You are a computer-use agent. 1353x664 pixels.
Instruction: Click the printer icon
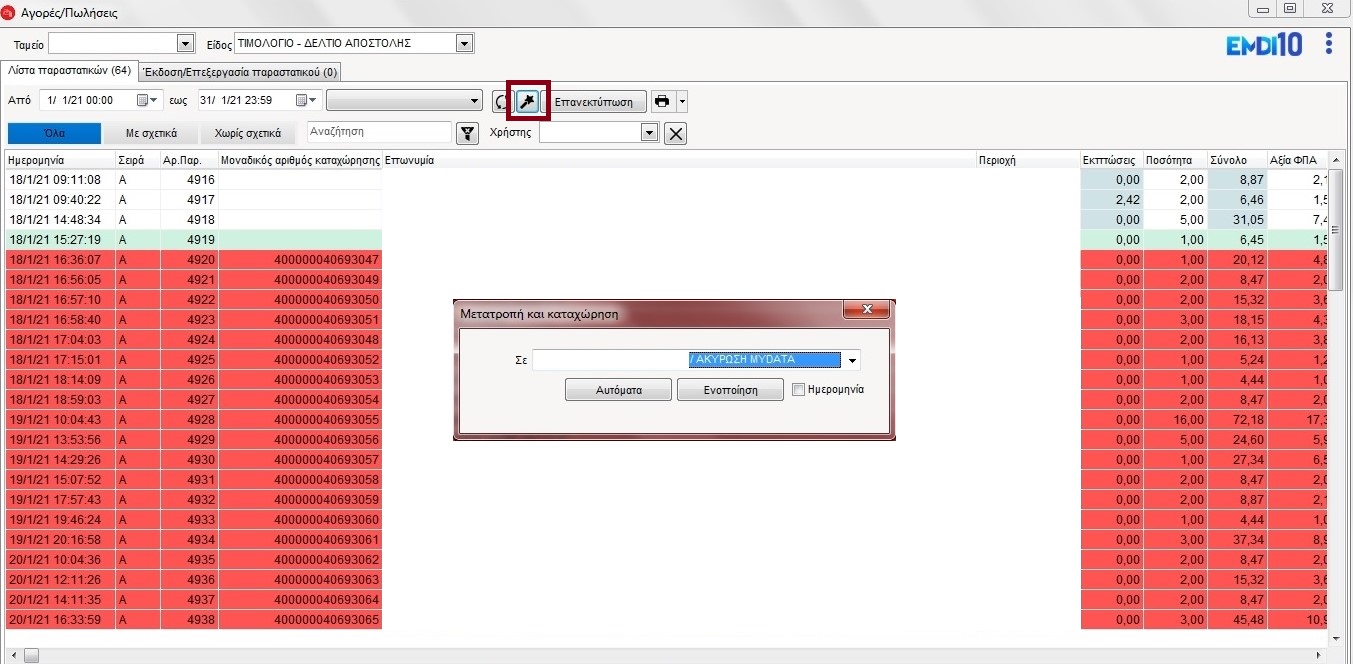click(x=662, y=101)
